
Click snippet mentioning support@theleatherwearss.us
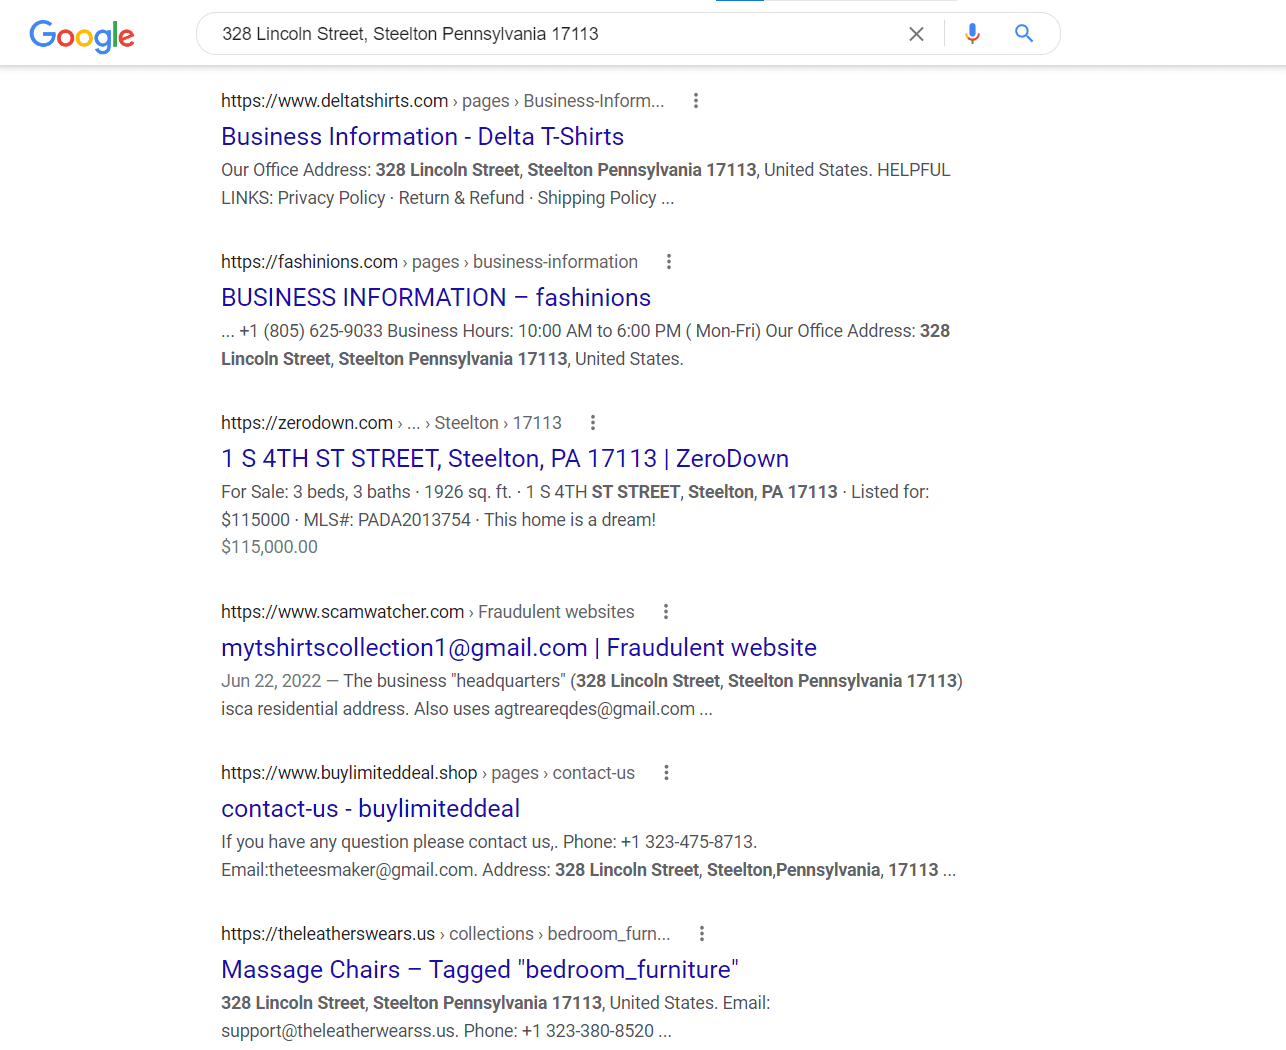(x=495, y=1017)
